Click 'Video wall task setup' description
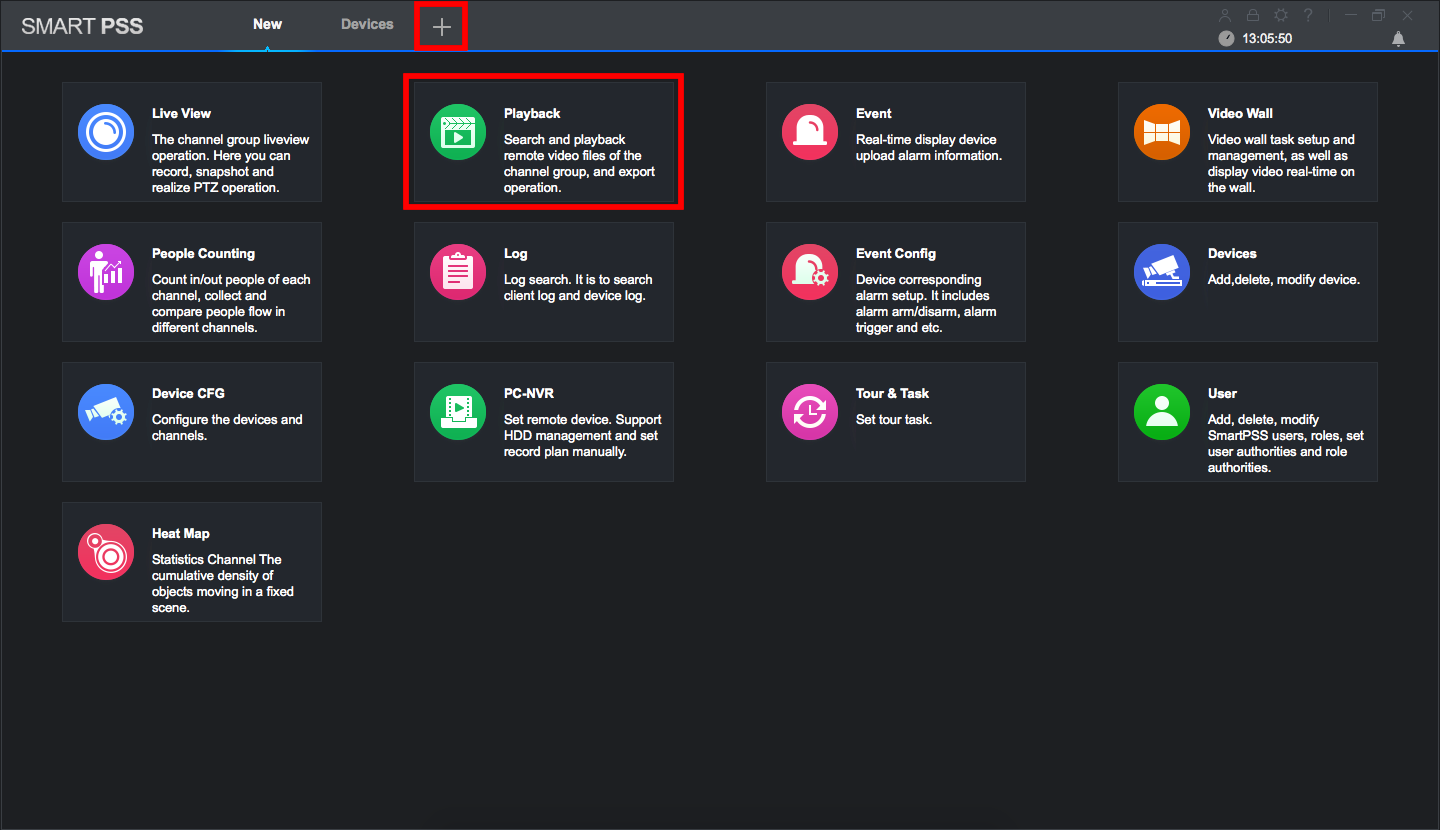 click(1282, 163)
